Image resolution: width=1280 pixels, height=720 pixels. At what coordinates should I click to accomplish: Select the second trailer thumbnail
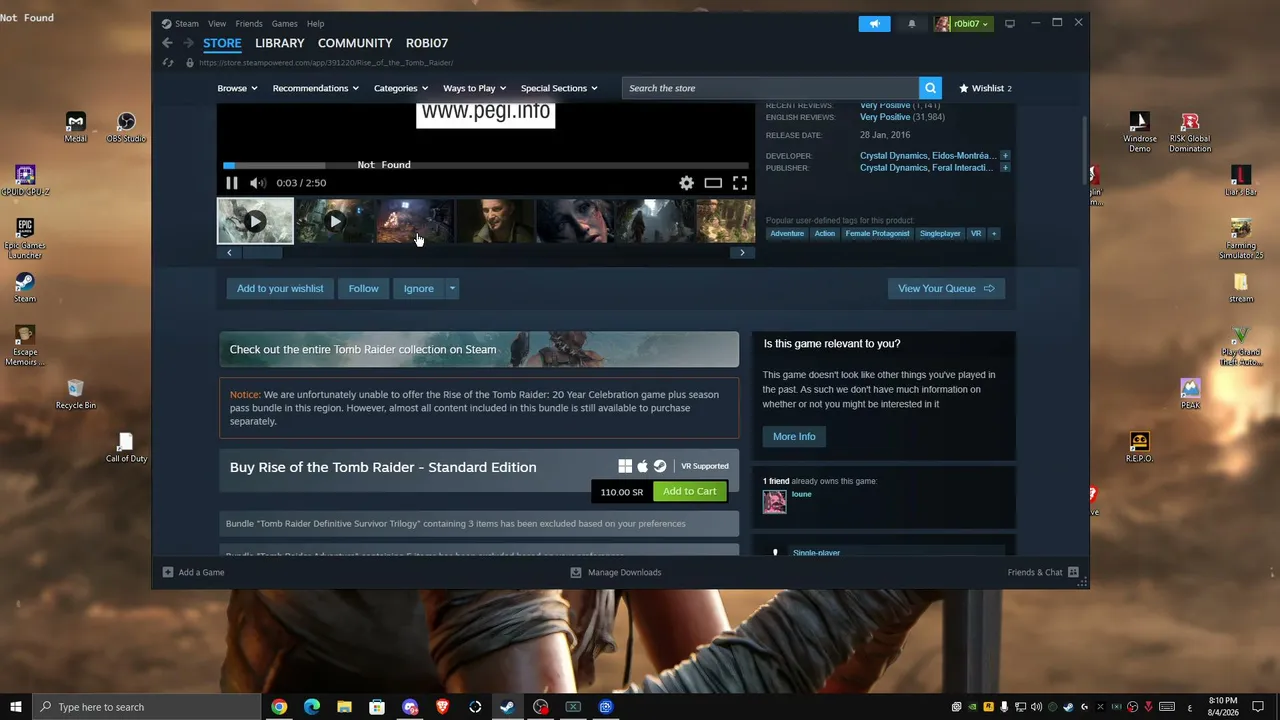(335, 221)
